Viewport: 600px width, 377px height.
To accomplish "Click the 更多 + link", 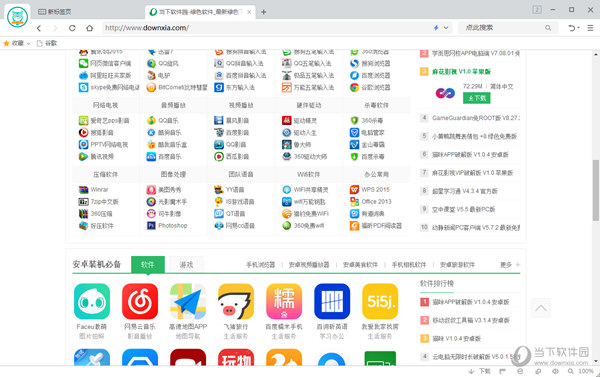I will point(510,265).
